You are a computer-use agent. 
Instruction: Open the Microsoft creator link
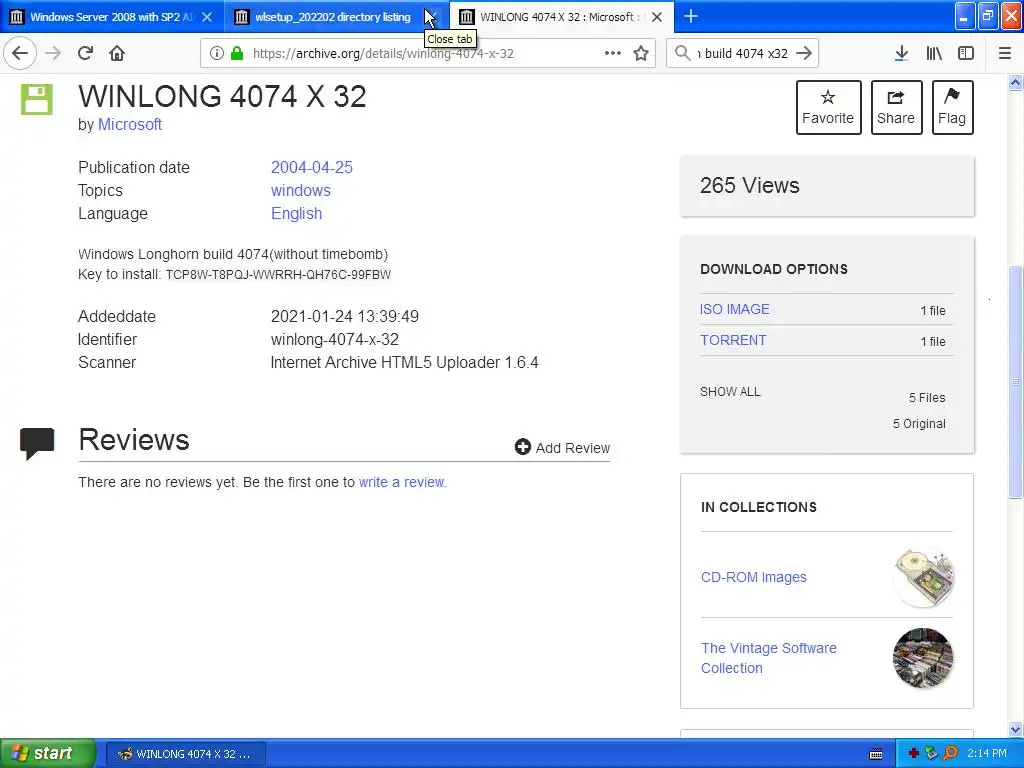tap(129, 124)
